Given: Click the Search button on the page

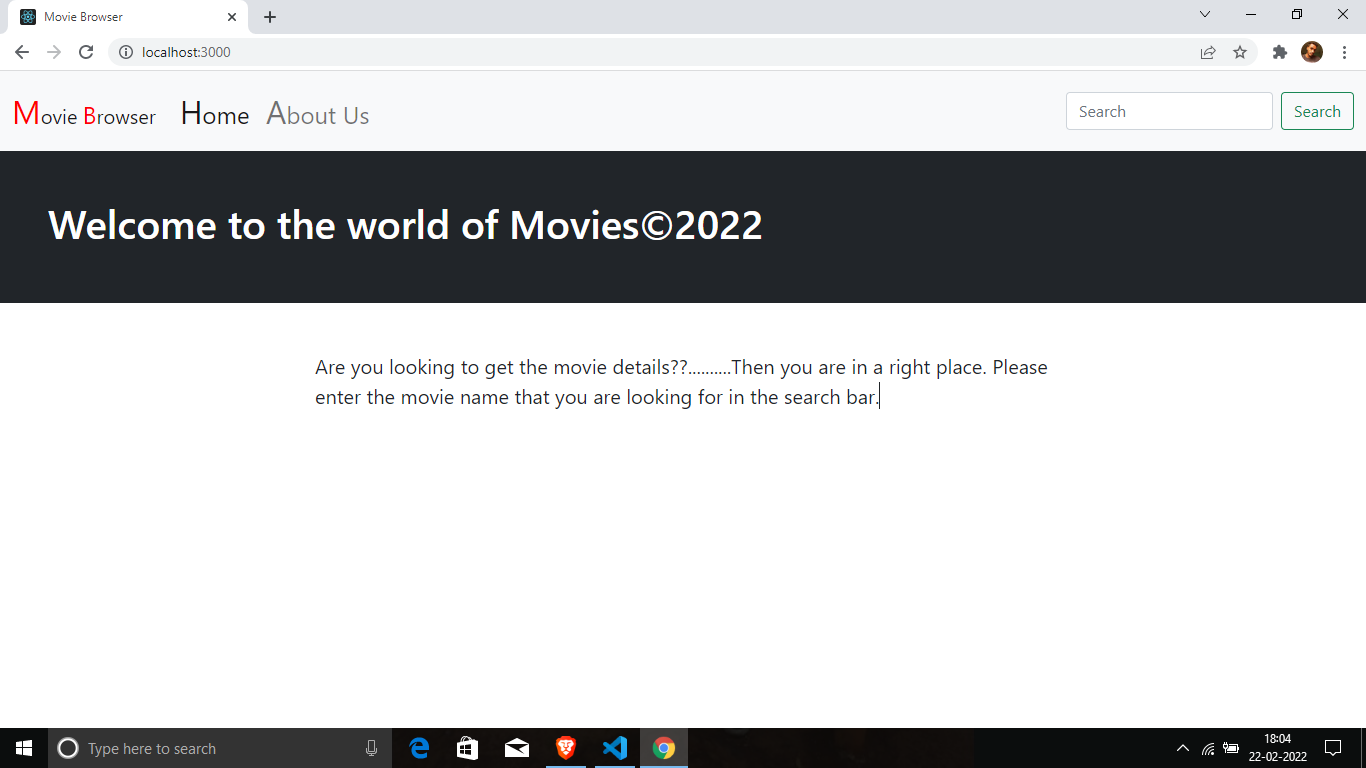Looking at the screenshot, I should tap(1317, 111).
